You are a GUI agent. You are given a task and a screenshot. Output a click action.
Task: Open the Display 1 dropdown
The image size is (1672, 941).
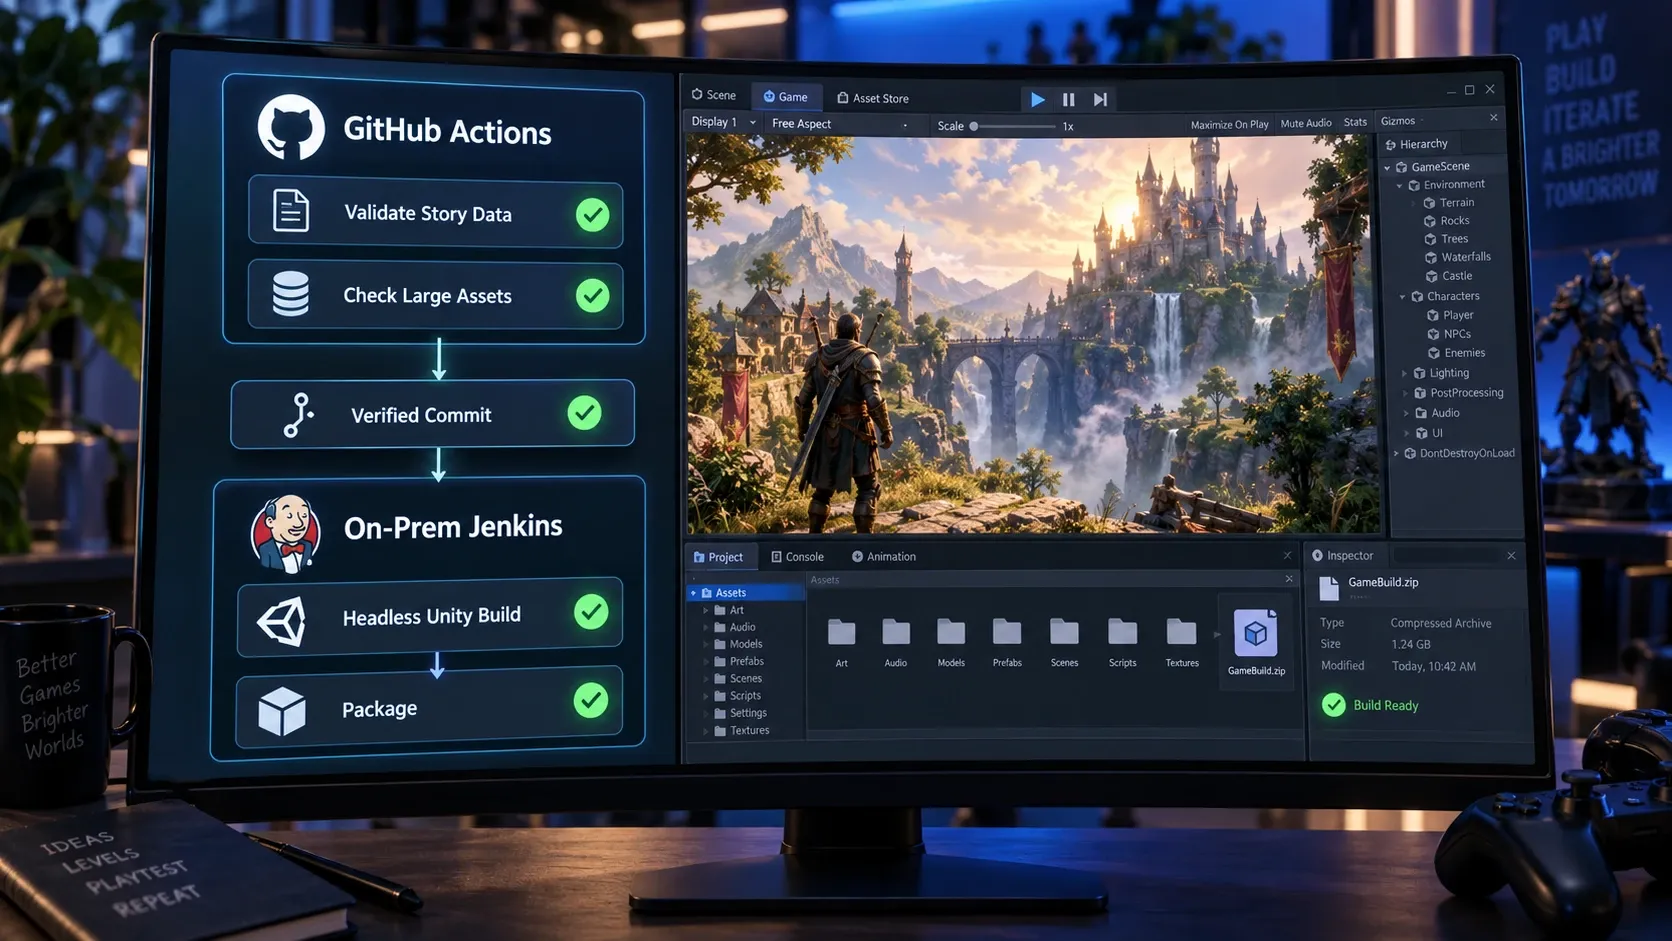(723, 122)
